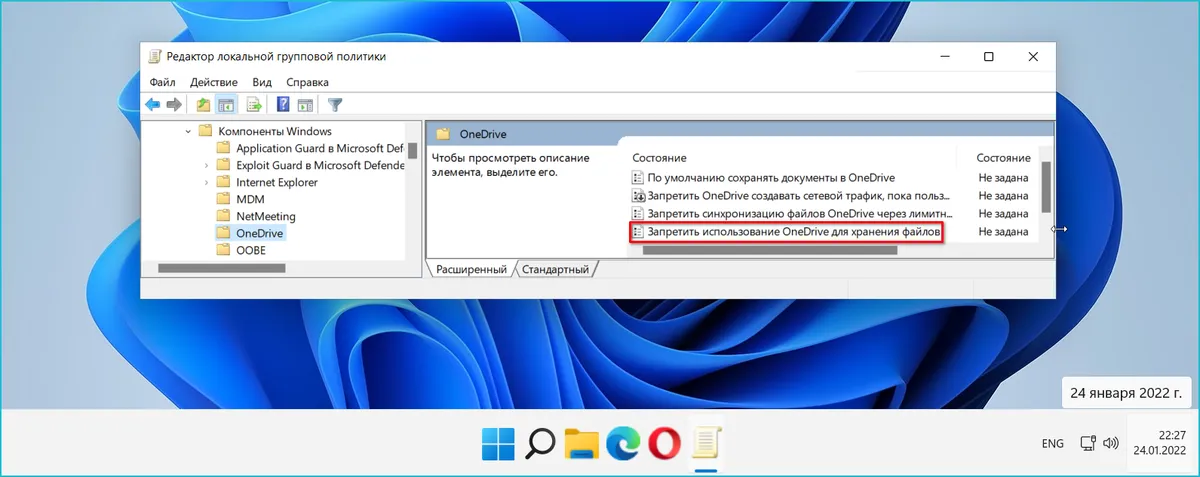Click the ENG language indicator in tray

pos(1053,443)
